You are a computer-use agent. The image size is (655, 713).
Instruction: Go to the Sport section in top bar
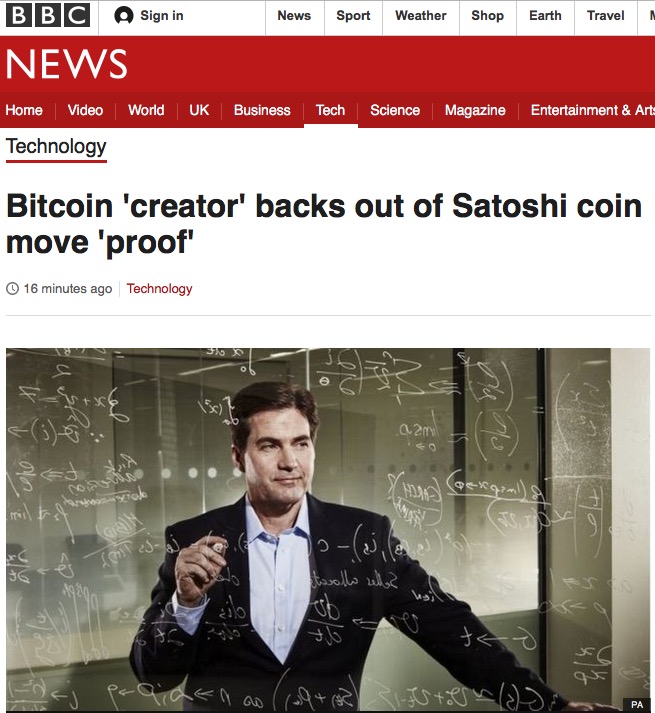coord(353,15)
